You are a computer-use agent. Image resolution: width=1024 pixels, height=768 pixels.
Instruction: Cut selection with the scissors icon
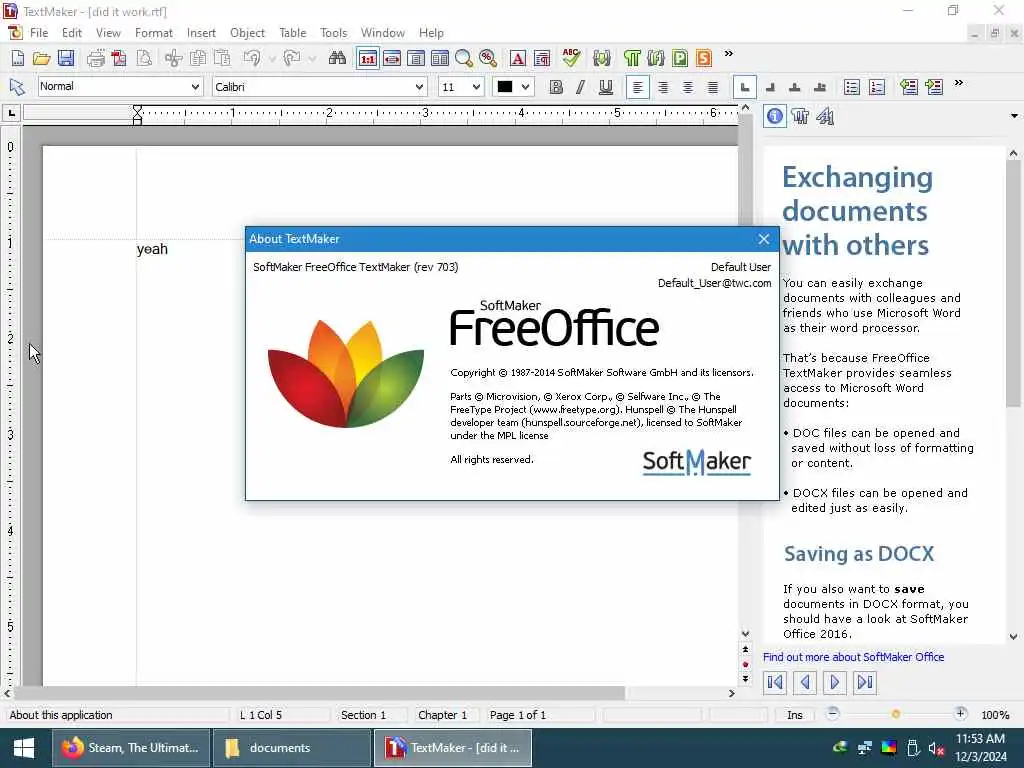pyautogui.click(x=173, y=58)
